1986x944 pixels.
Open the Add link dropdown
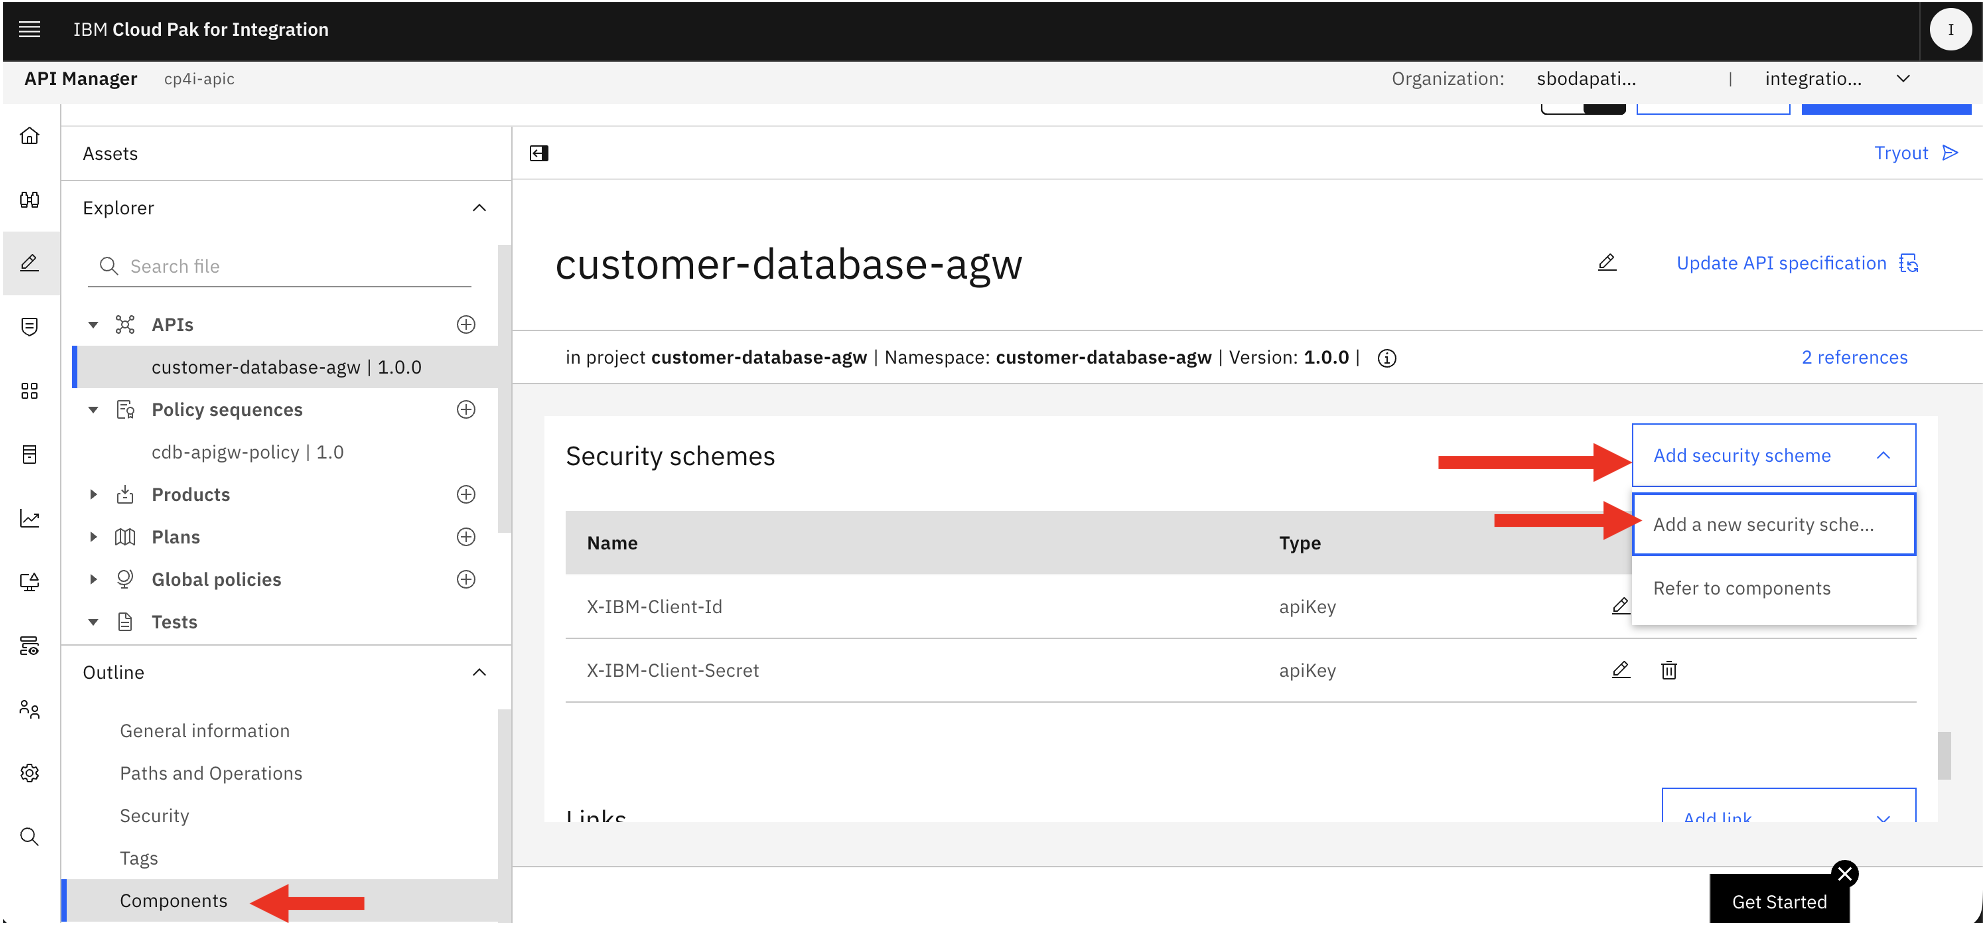(x=1789, y=806)
